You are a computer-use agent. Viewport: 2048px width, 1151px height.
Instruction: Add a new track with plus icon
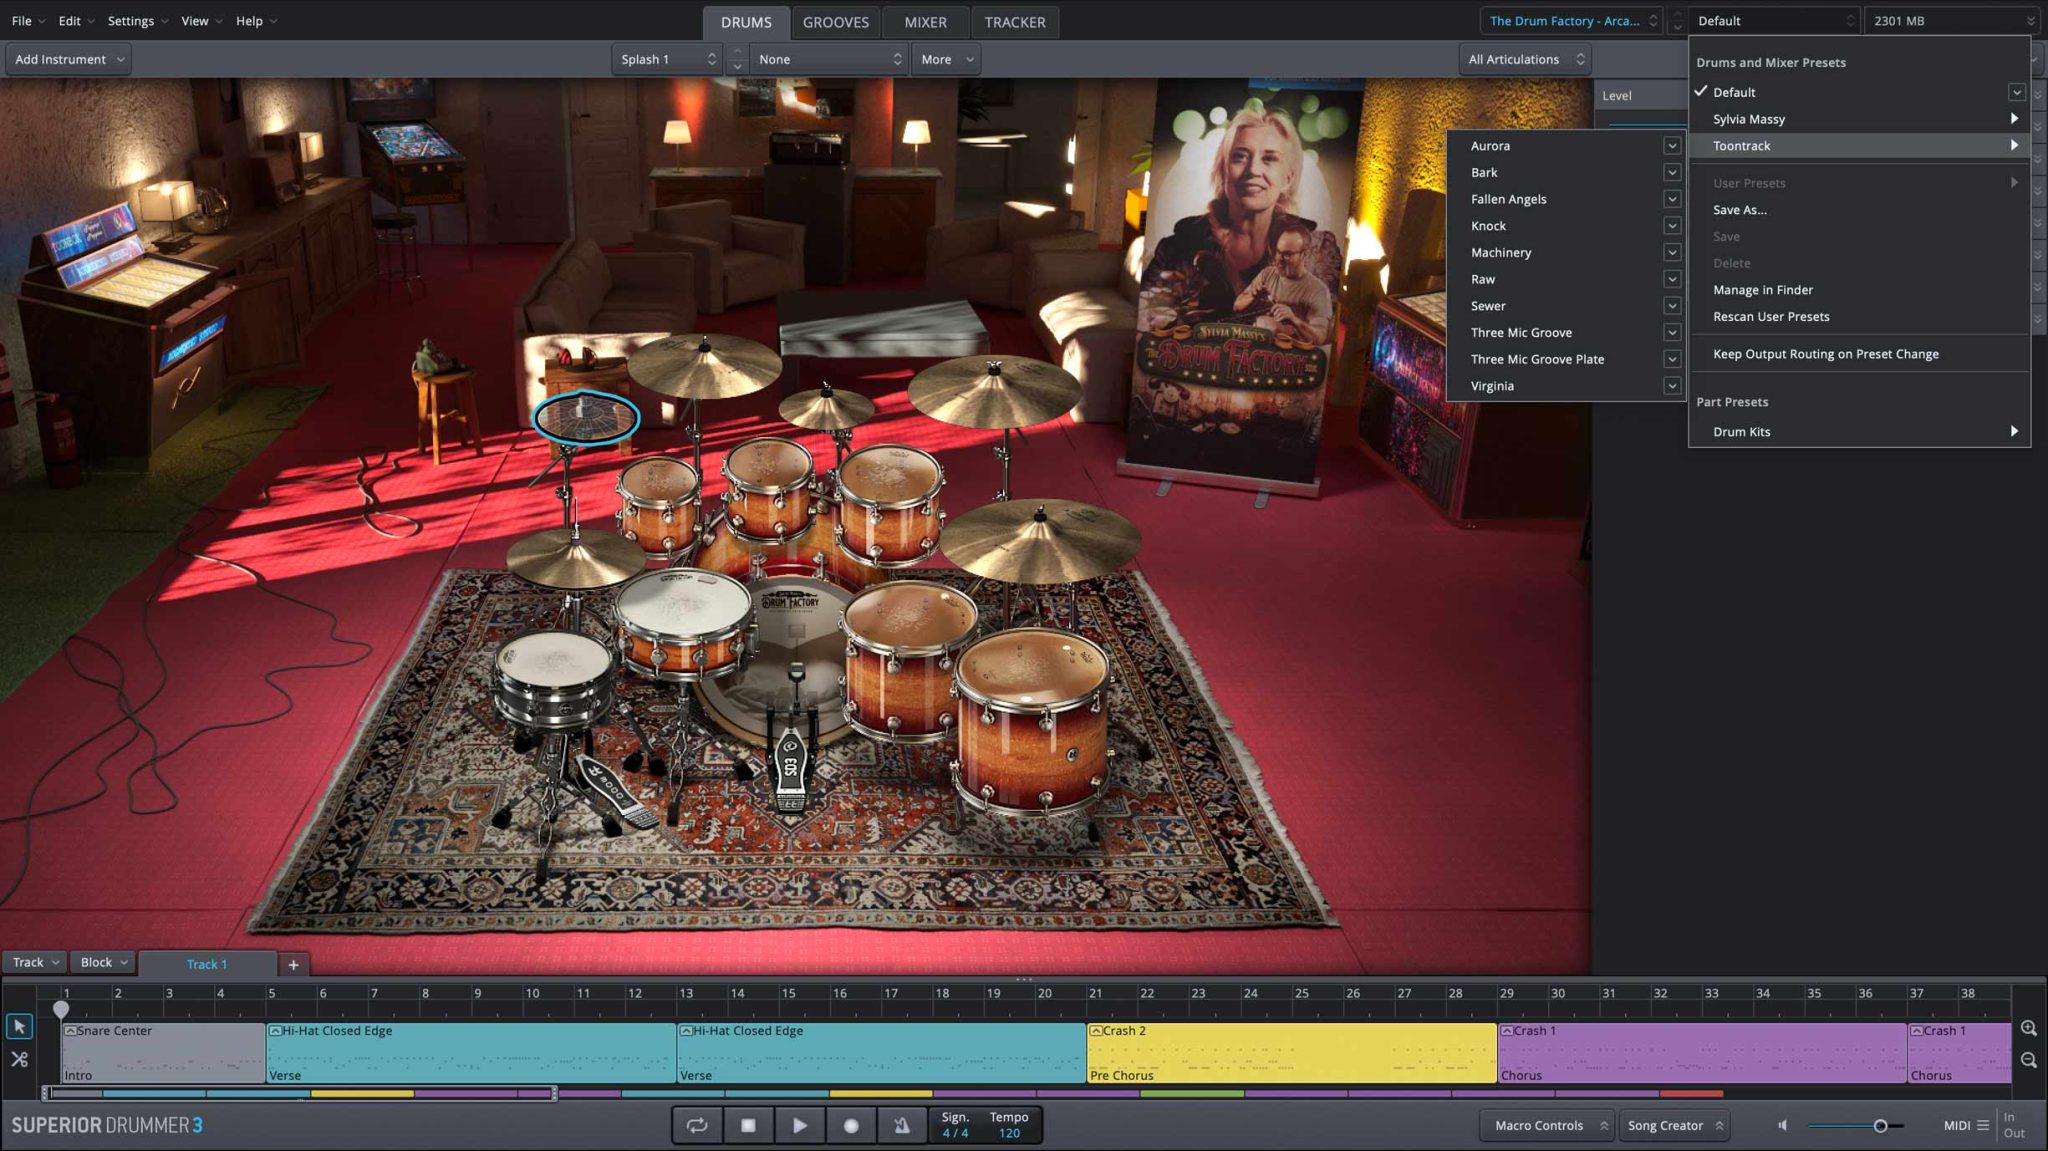click(293, 964)
